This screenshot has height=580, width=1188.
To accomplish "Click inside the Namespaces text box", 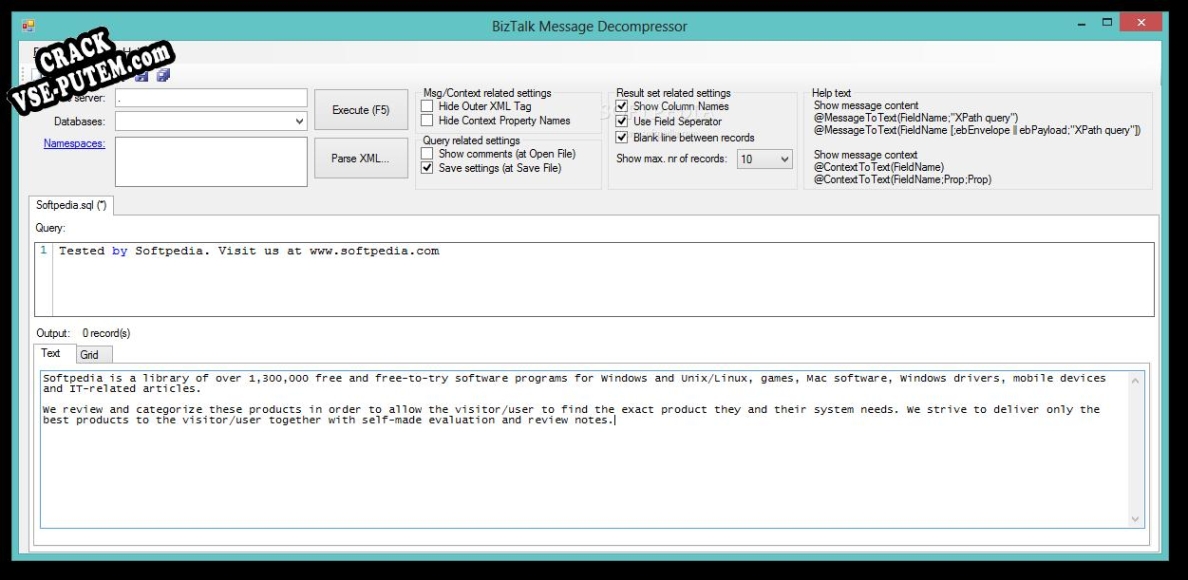I will (211, 161).
